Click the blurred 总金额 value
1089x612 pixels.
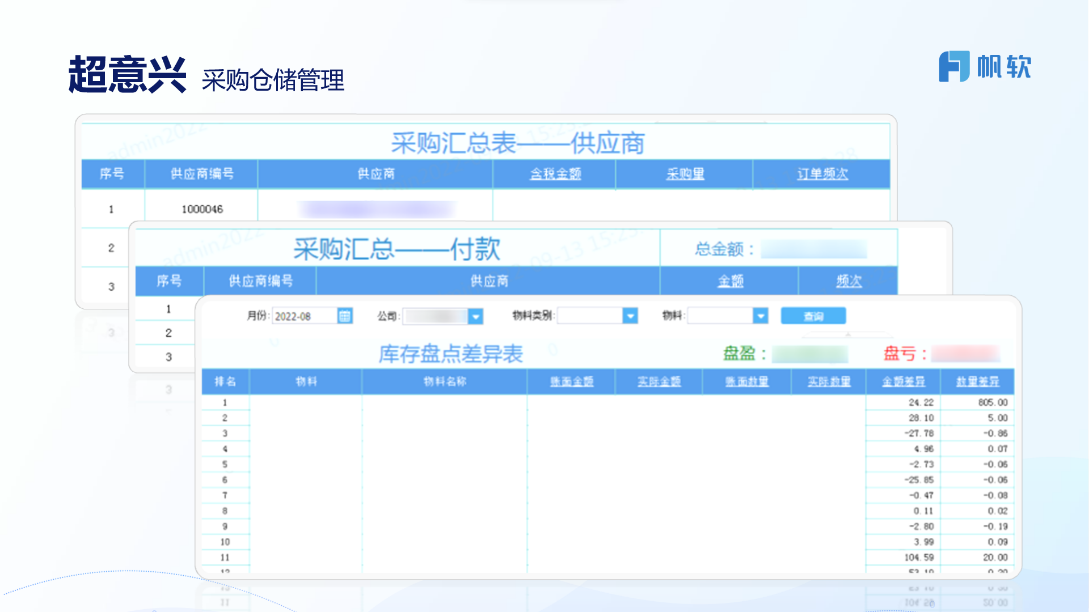click(x=814, y=249)
